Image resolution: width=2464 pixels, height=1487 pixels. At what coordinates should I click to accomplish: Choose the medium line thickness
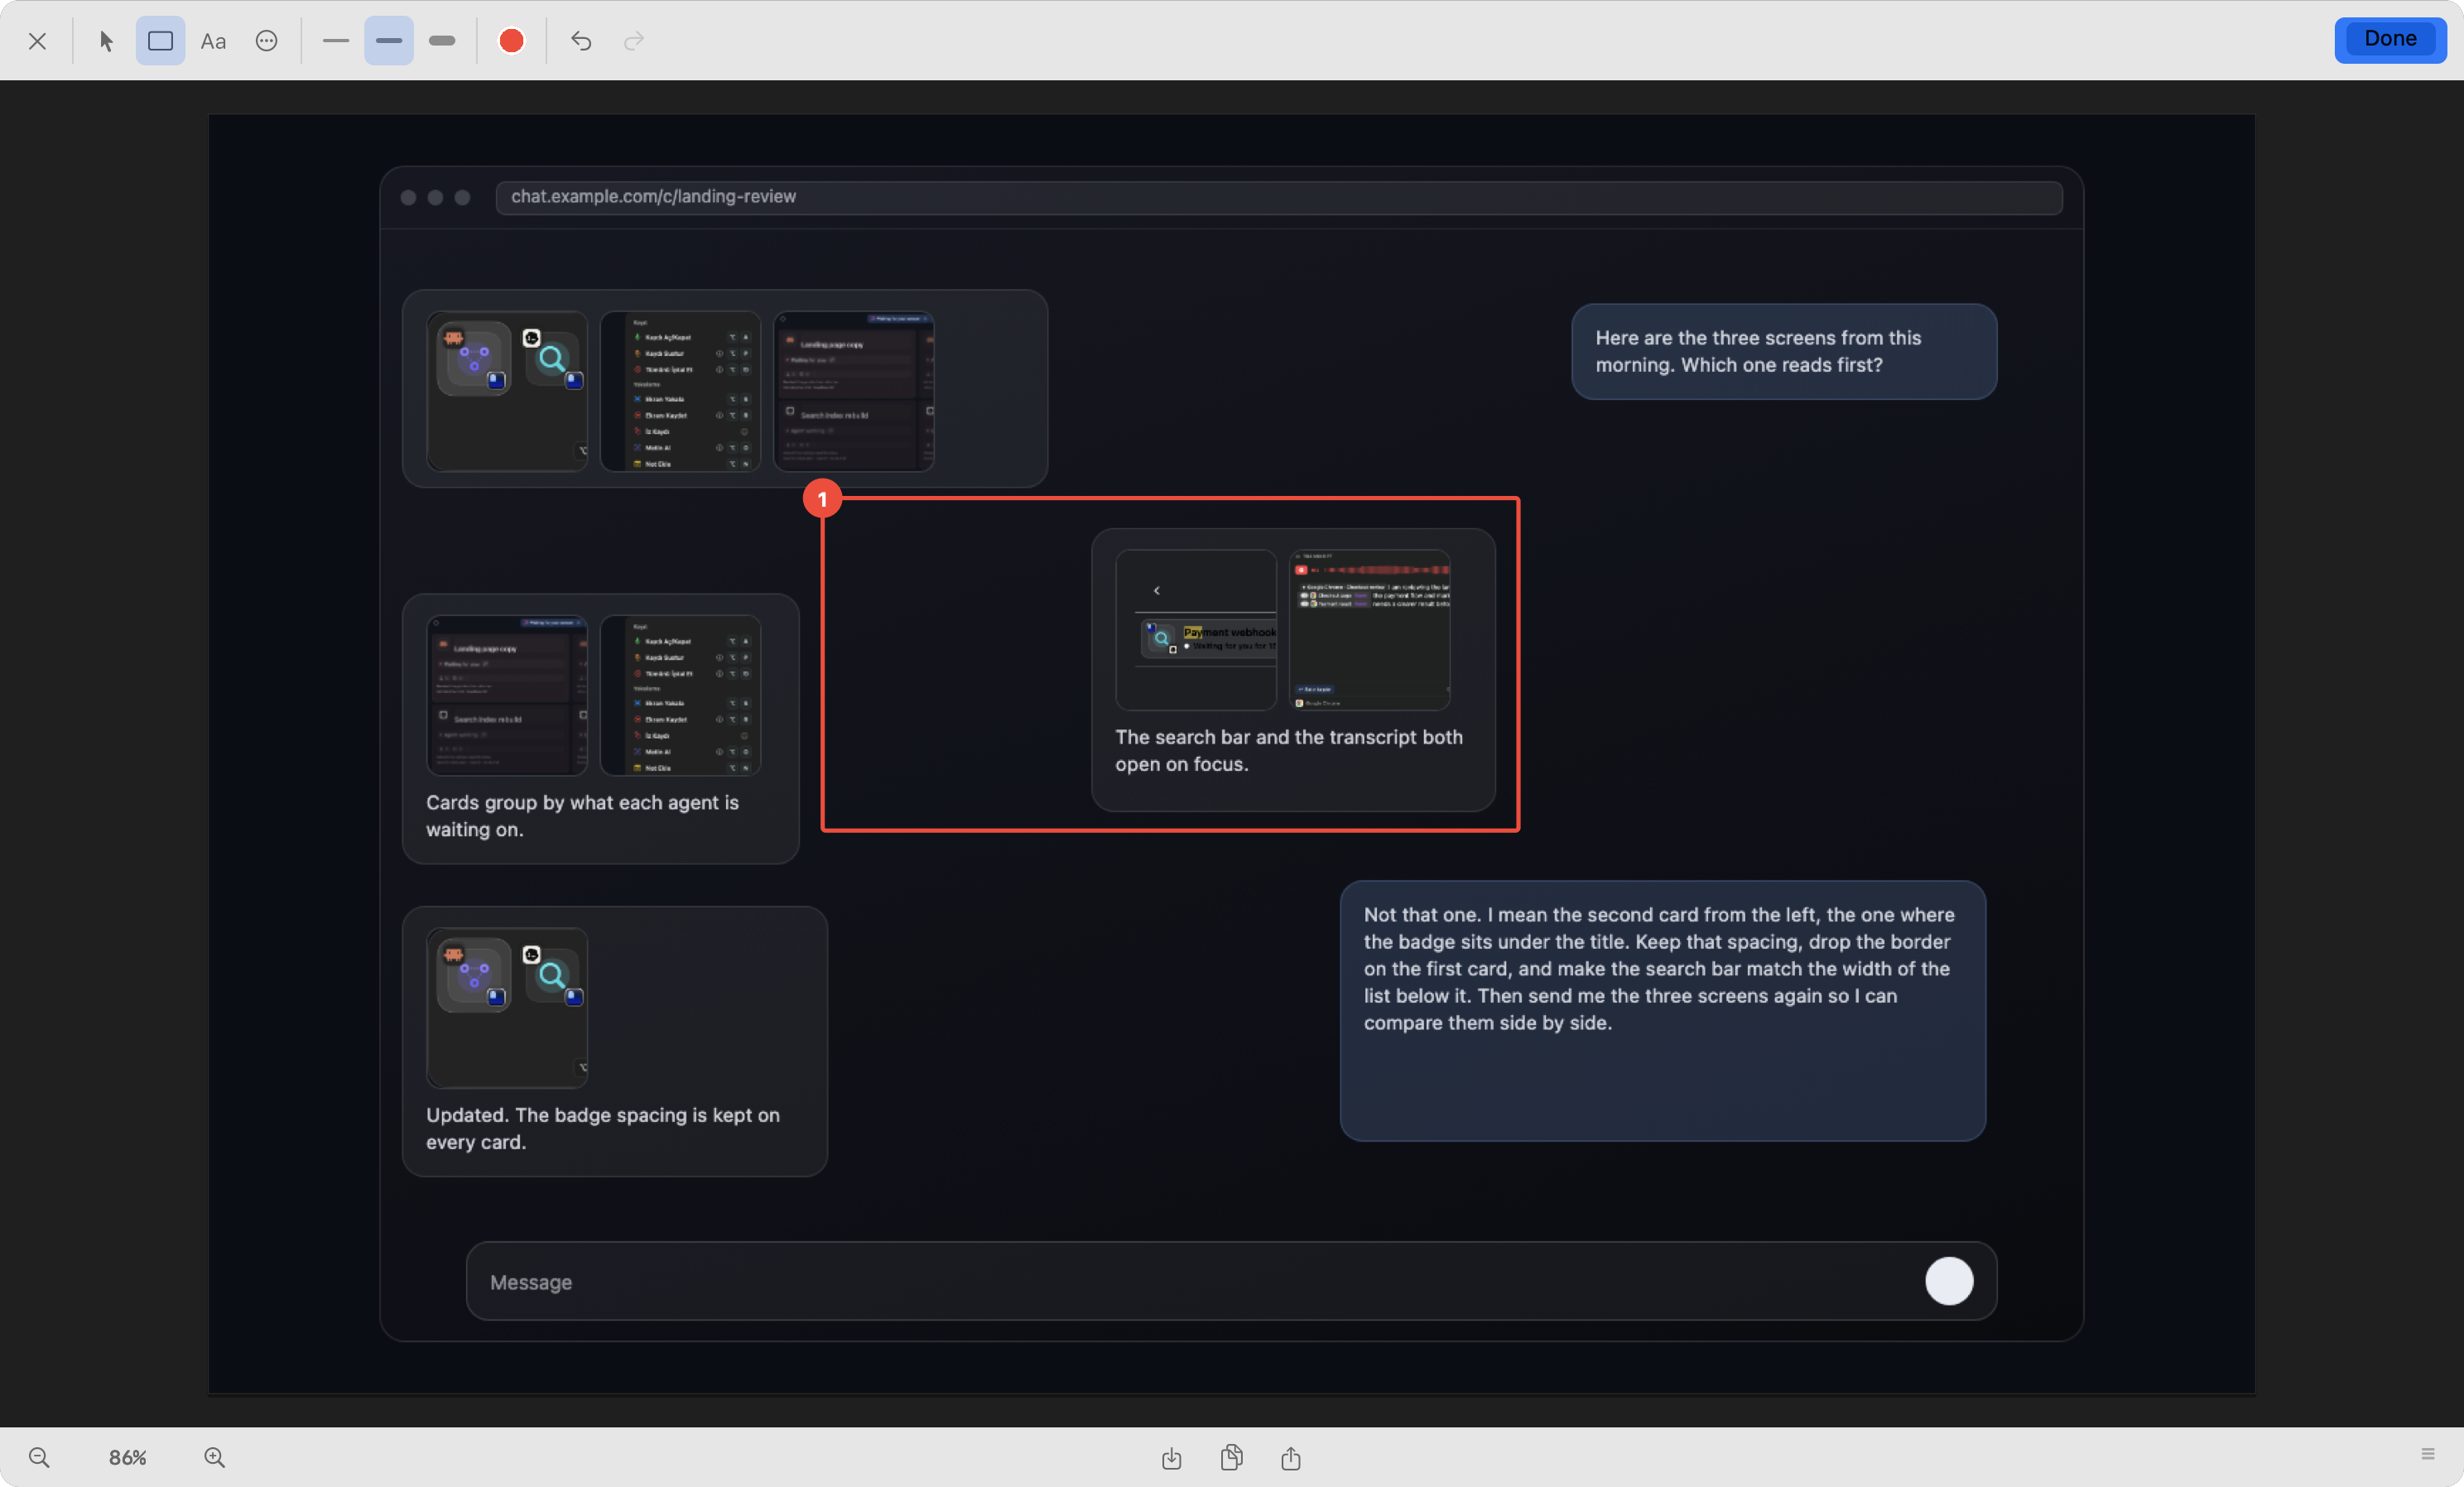click(x=389, y=41)
